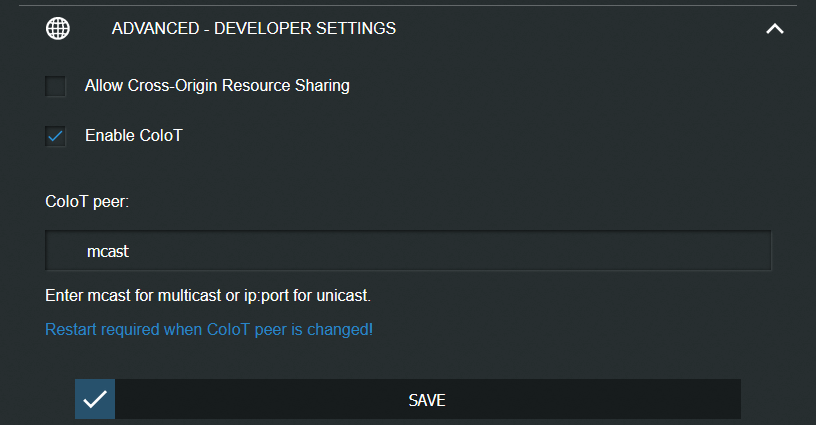
Task: Click the blue Restart required notice
Action: [x=209, y=329]
